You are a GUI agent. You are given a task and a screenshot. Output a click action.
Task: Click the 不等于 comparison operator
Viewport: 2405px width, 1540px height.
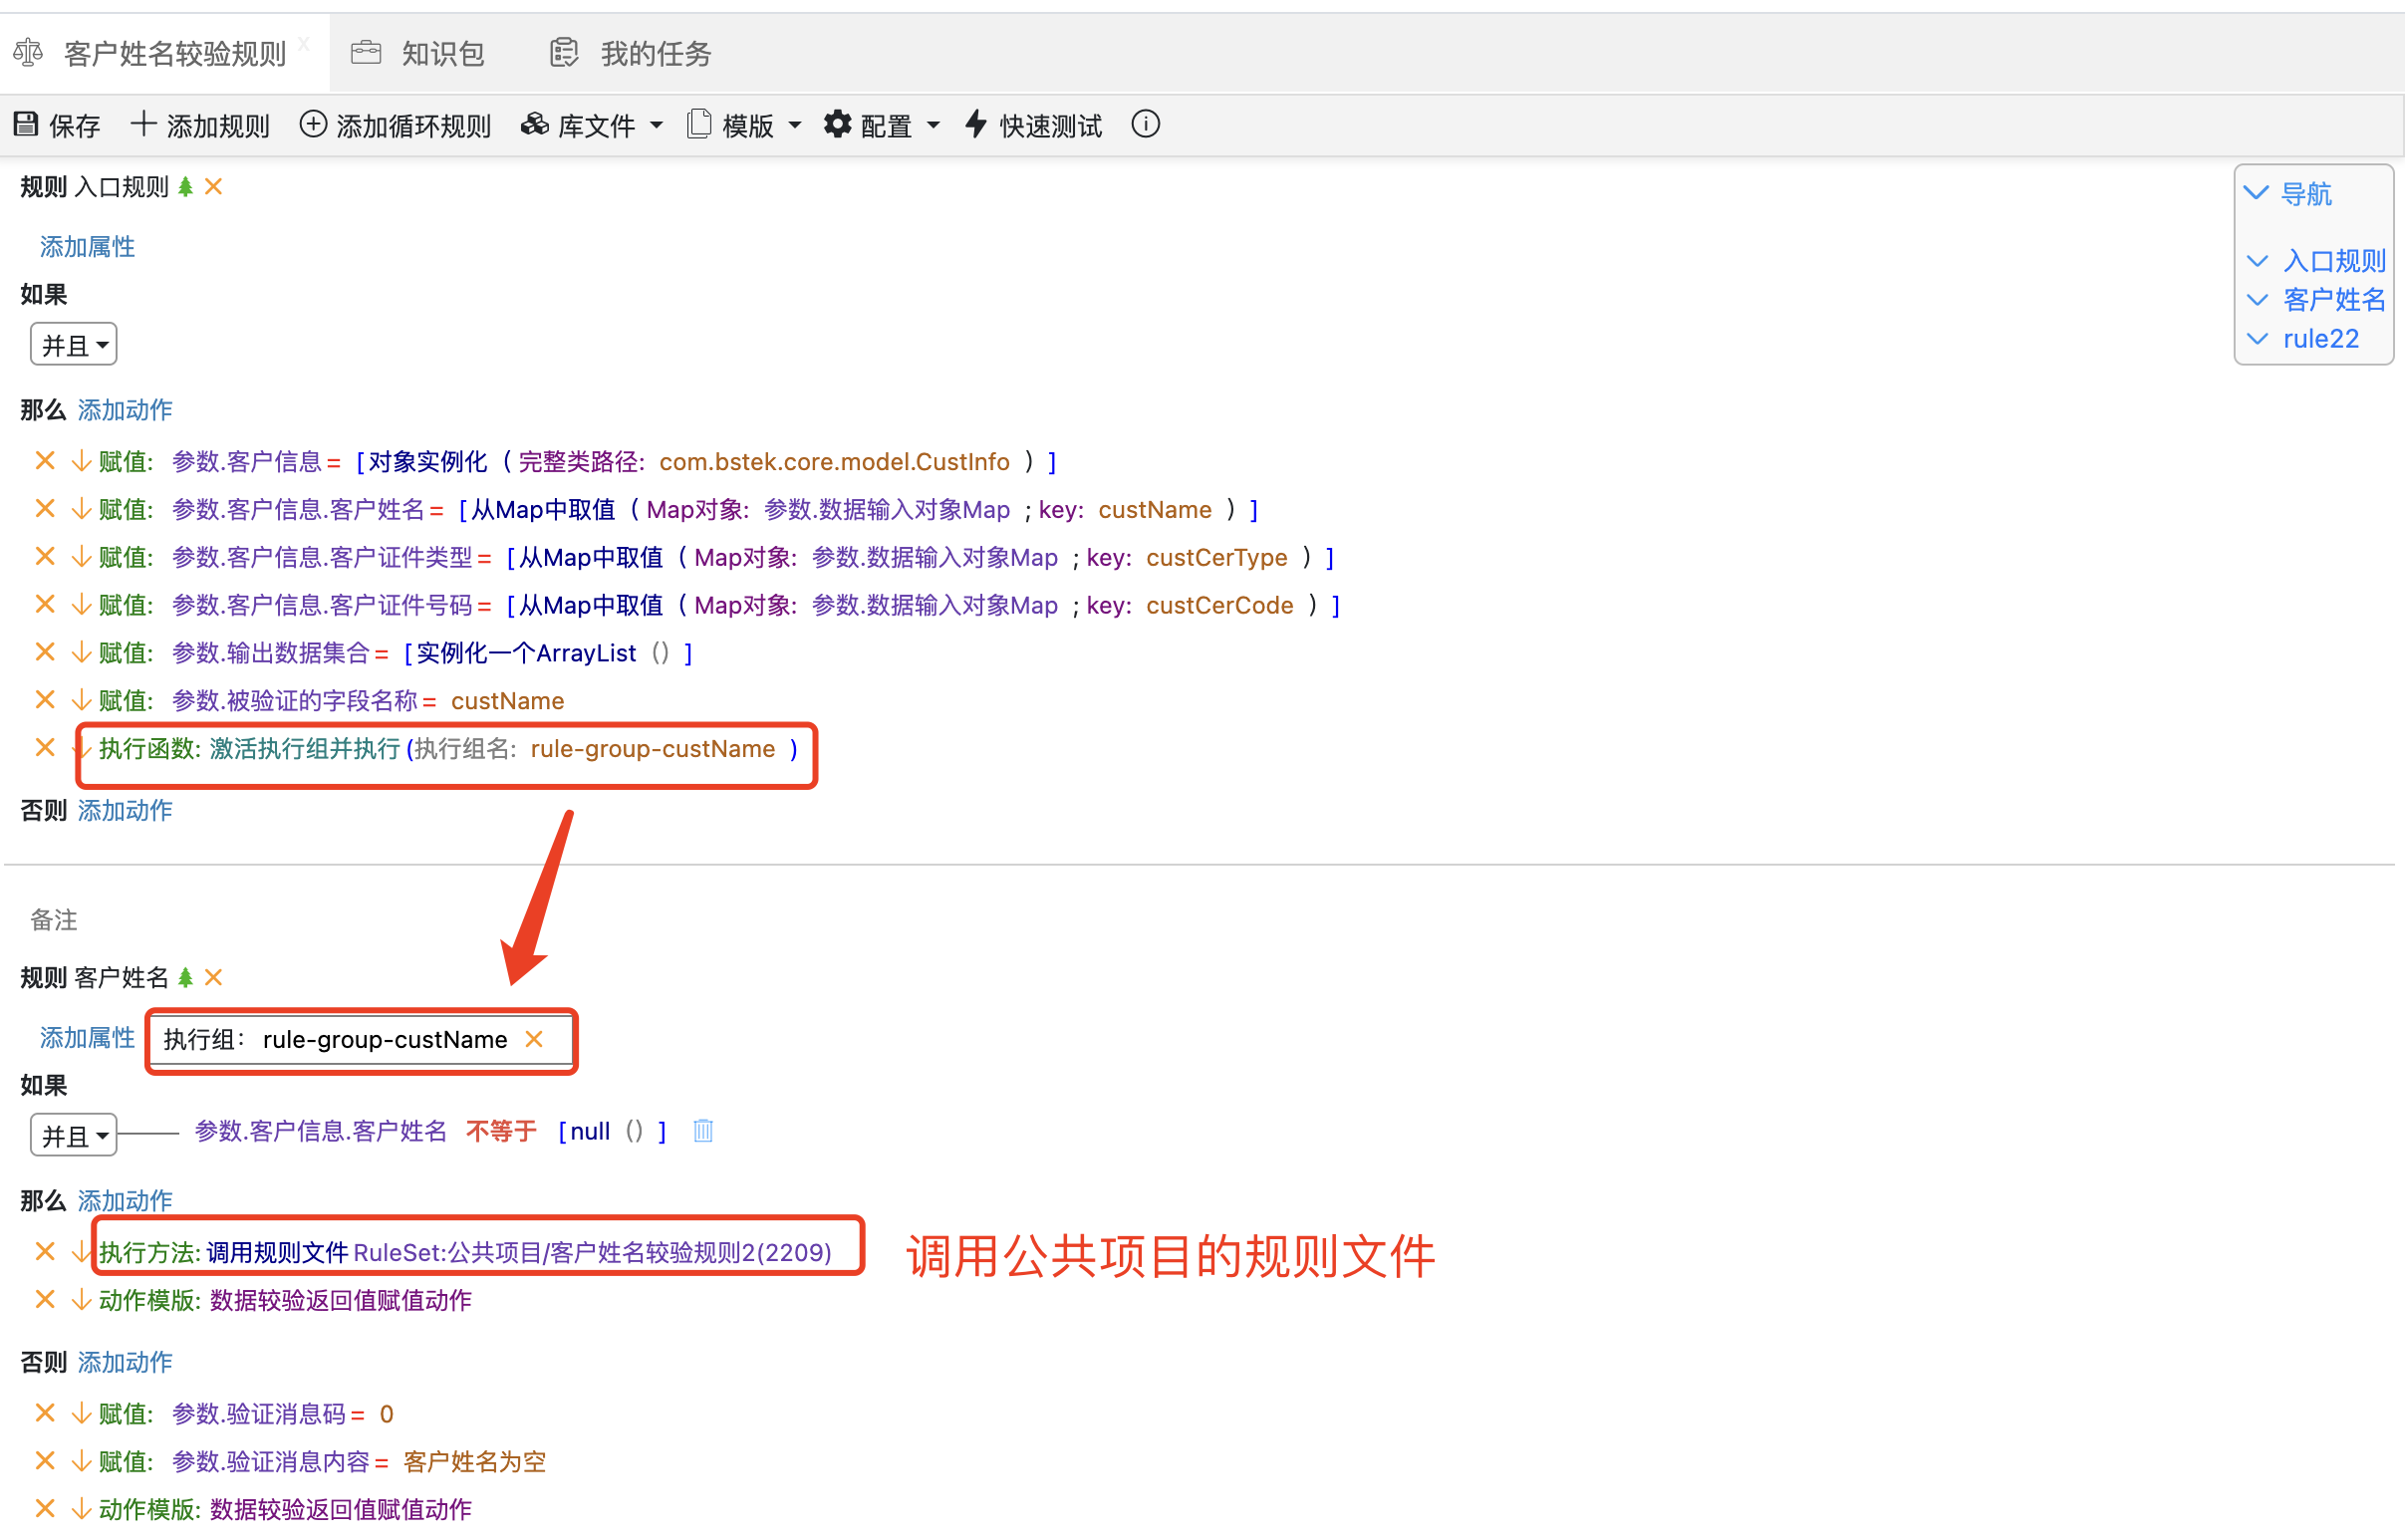click(501, 1131)
